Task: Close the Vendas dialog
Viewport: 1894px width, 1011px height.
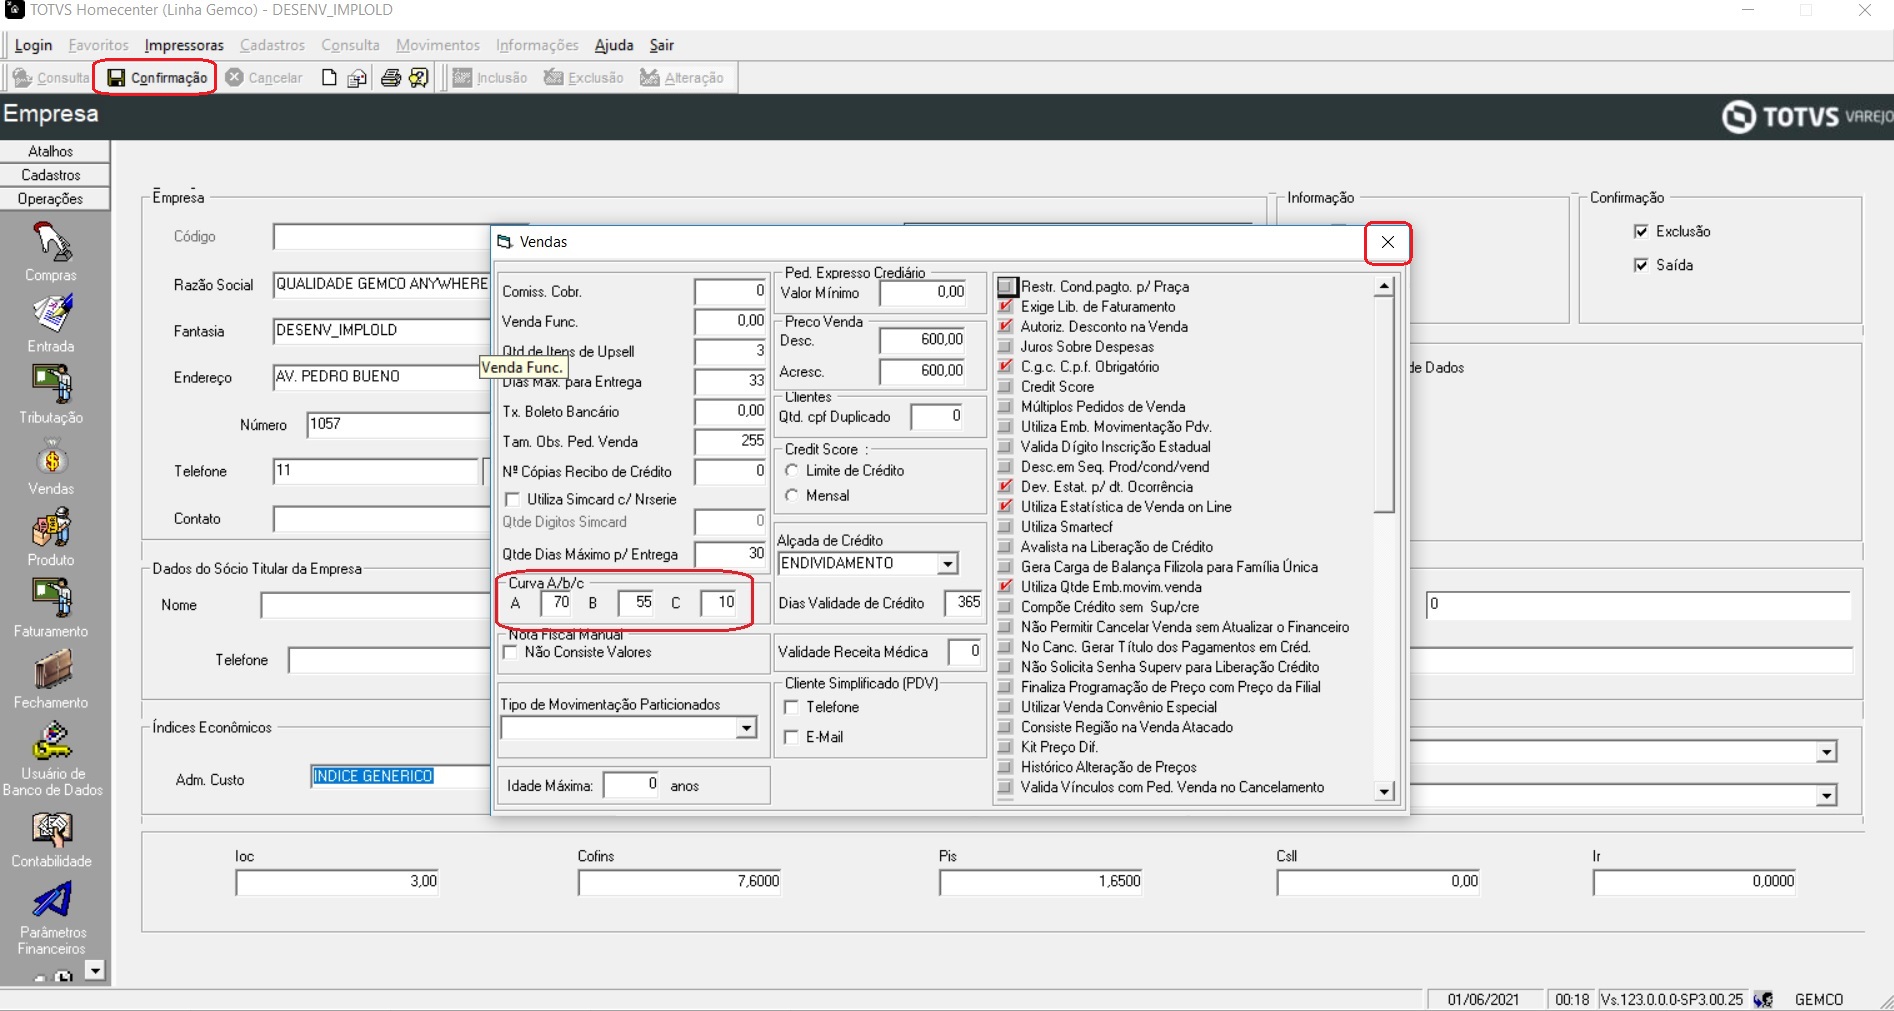Action: tap(1388, 242)
